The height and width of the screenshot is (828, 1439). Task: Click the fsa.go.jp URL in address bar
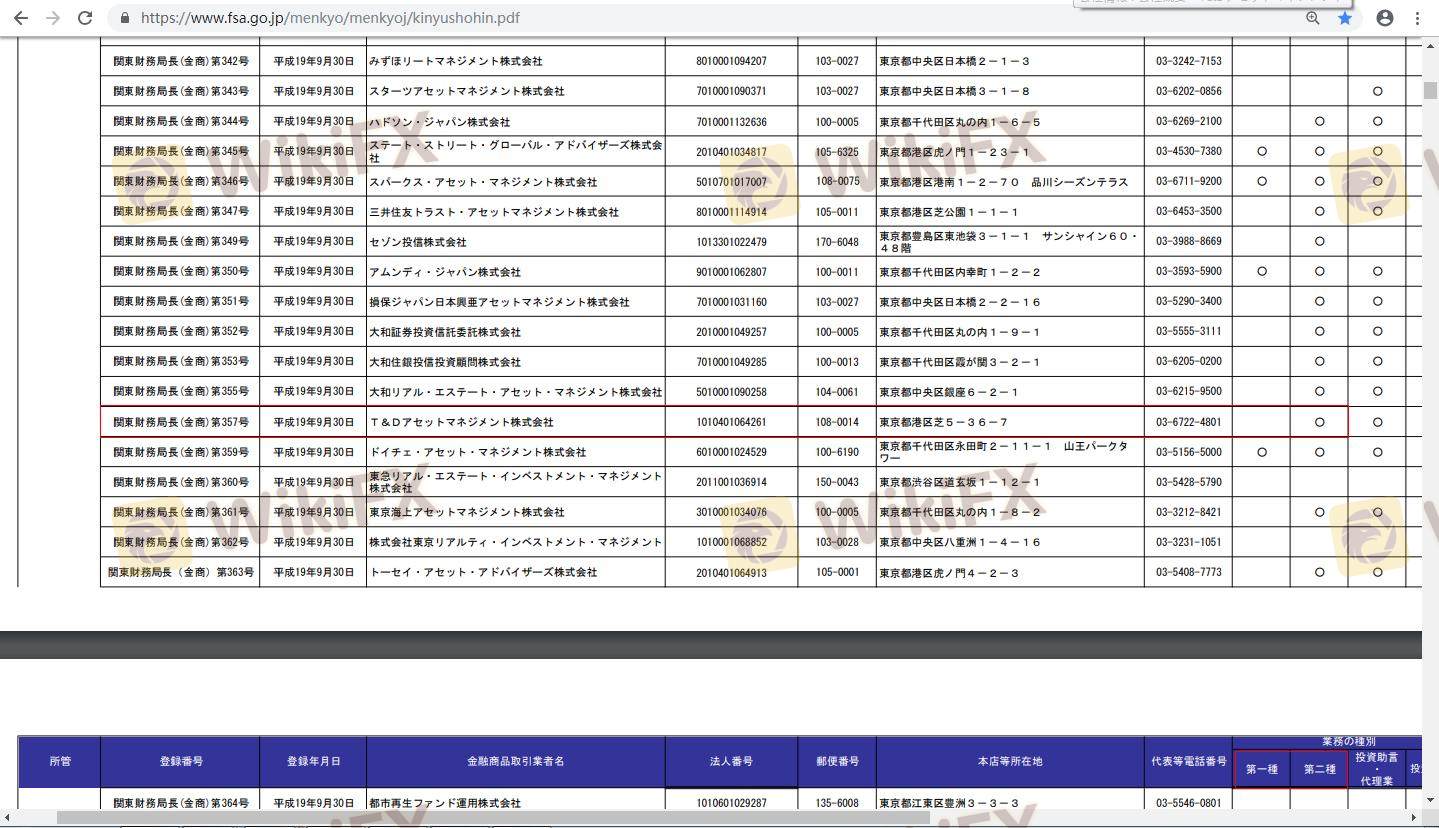(x=330, y=18)
